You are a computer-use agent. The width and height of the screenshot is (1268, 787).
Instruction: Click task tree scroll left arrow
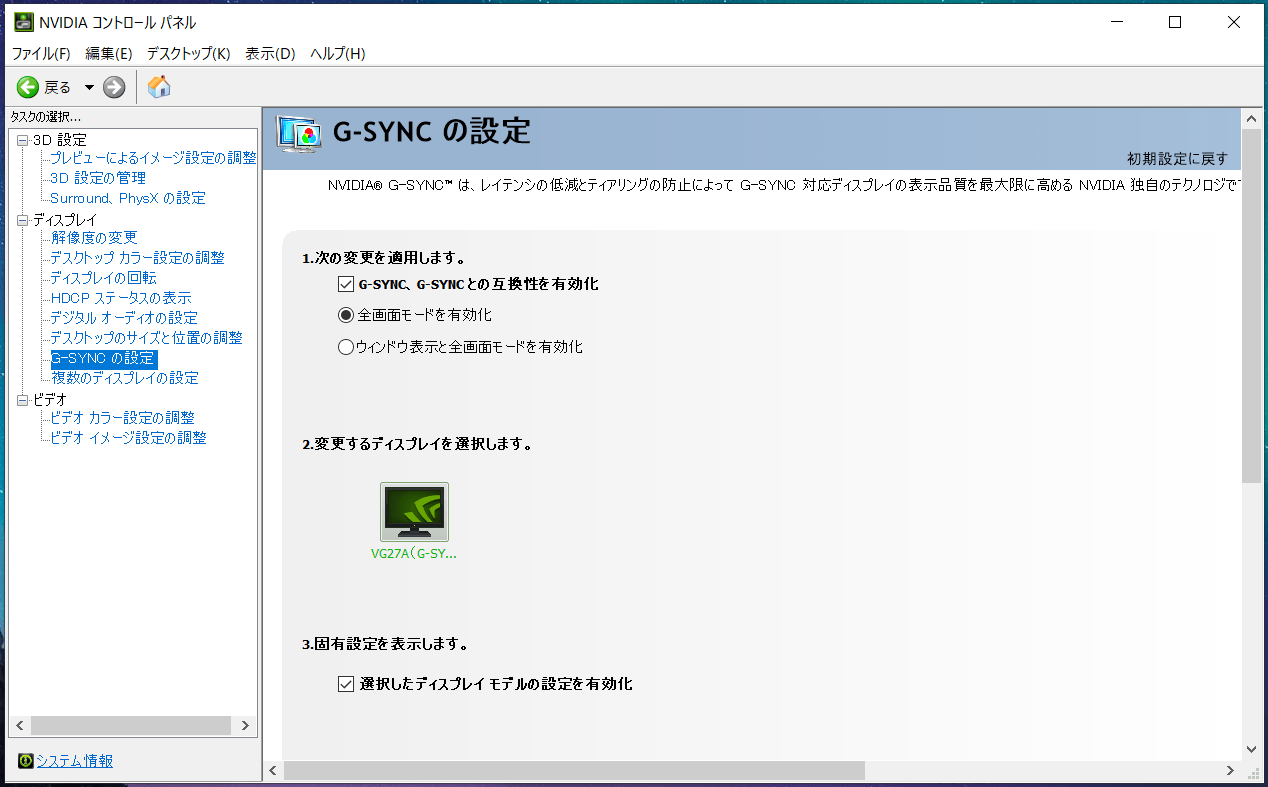click(19, 725)
